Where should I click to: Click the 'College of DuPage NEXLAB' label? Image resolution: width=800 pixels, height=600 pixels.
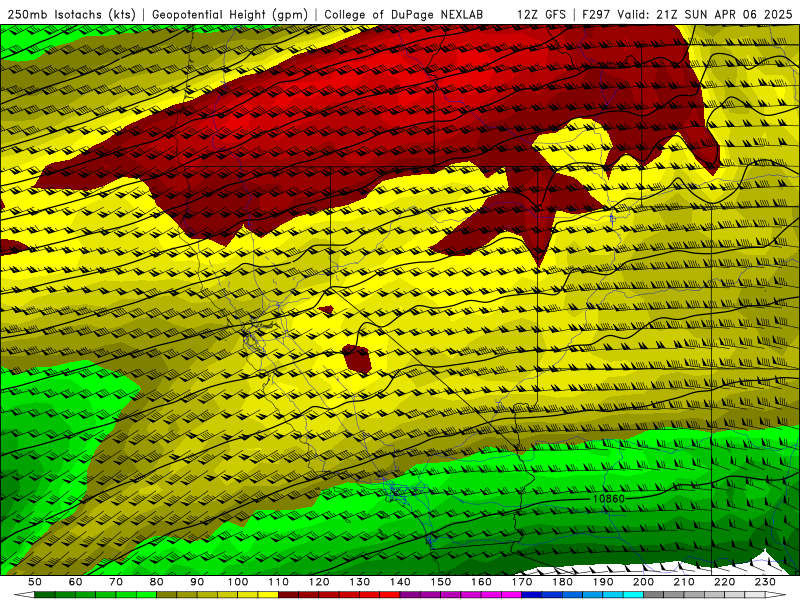coord(404,15)
